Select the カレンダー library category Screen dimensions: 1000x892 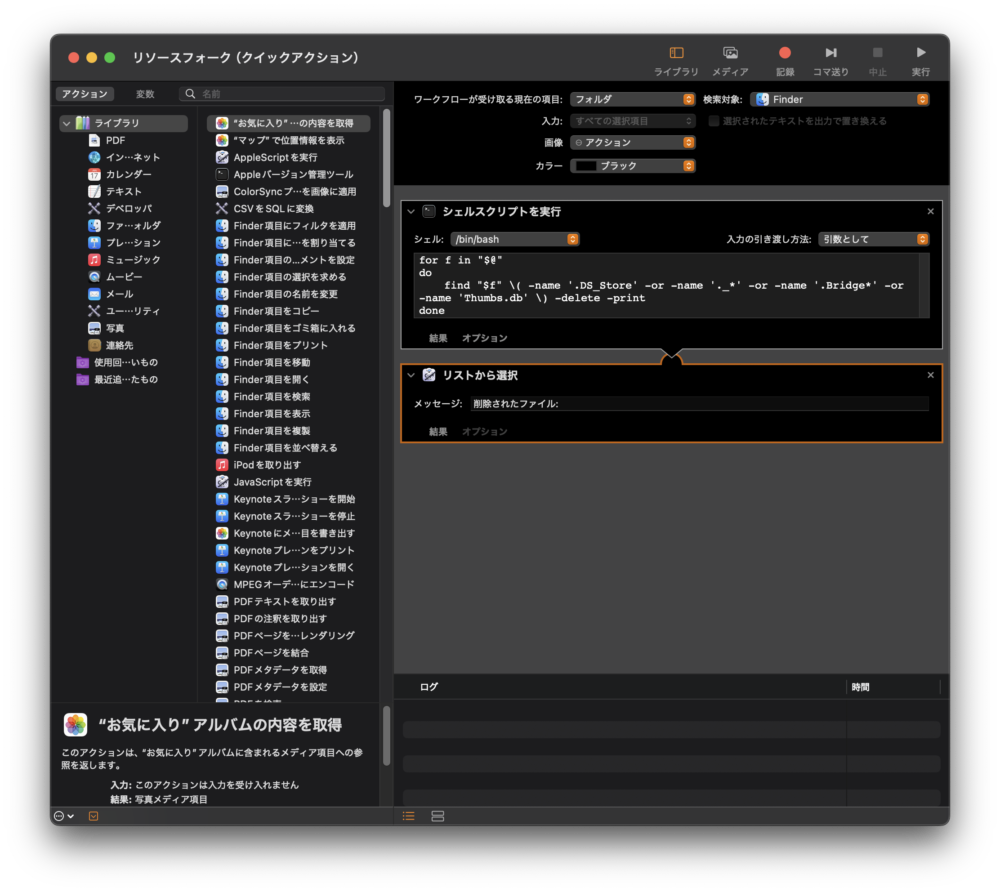(128, 174)
